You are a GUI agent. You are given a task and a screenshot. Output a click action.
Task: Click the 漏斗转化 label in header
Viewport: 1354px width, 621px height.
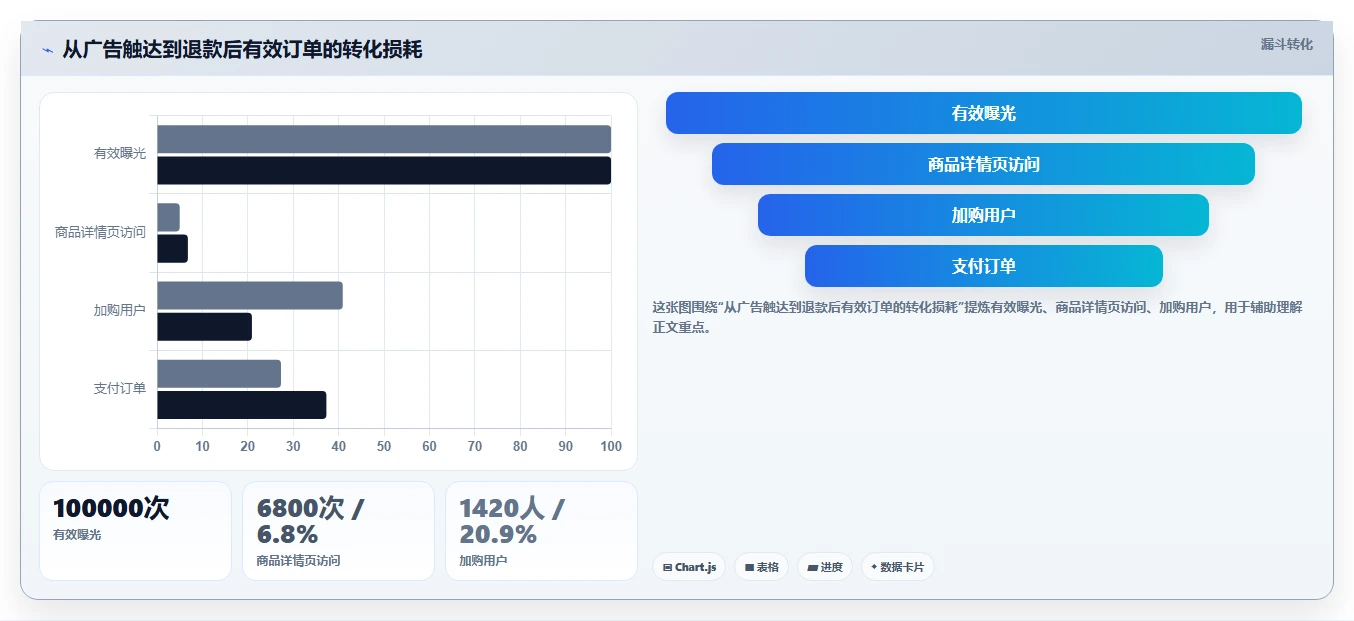pyautogui.click(x=1286, y=44)
